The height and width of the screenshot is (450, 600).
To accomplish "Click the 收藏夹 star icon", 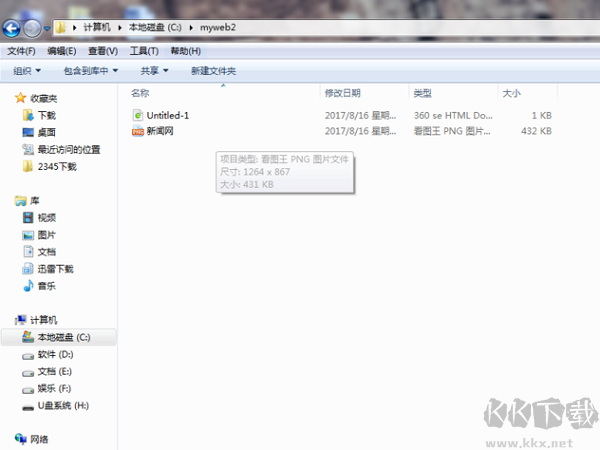I will [x=20, y=98].
